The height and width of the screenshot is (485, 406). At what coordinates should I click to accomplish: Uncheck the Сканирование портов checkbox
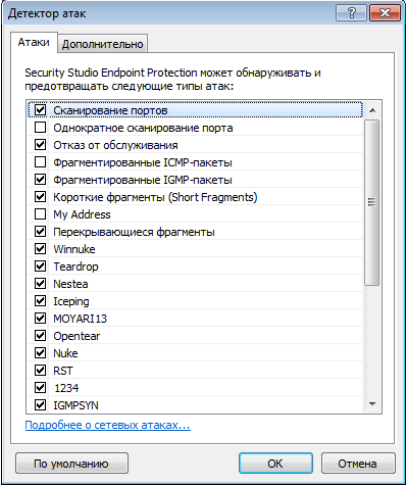(40, 110)
